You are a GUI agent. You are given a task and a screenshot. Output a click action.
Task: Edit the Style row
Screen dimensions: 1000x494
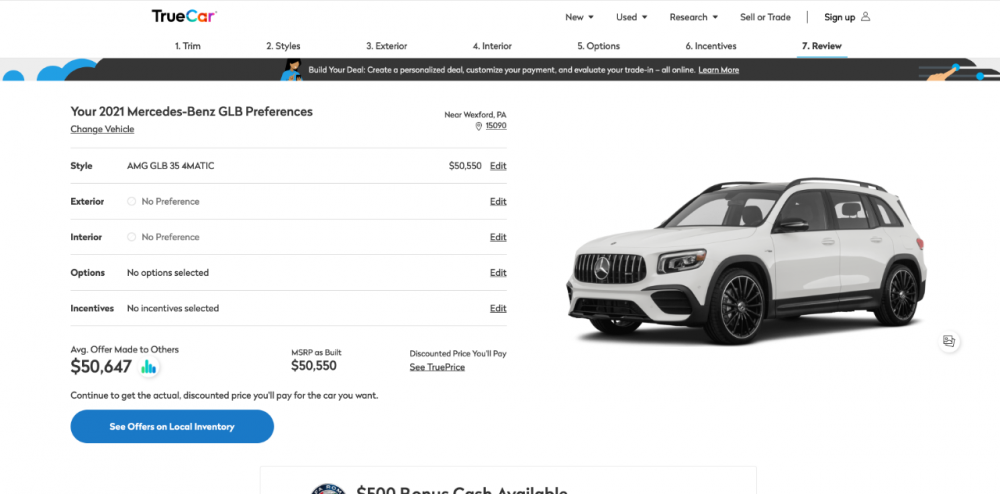(x=498, y=166)
